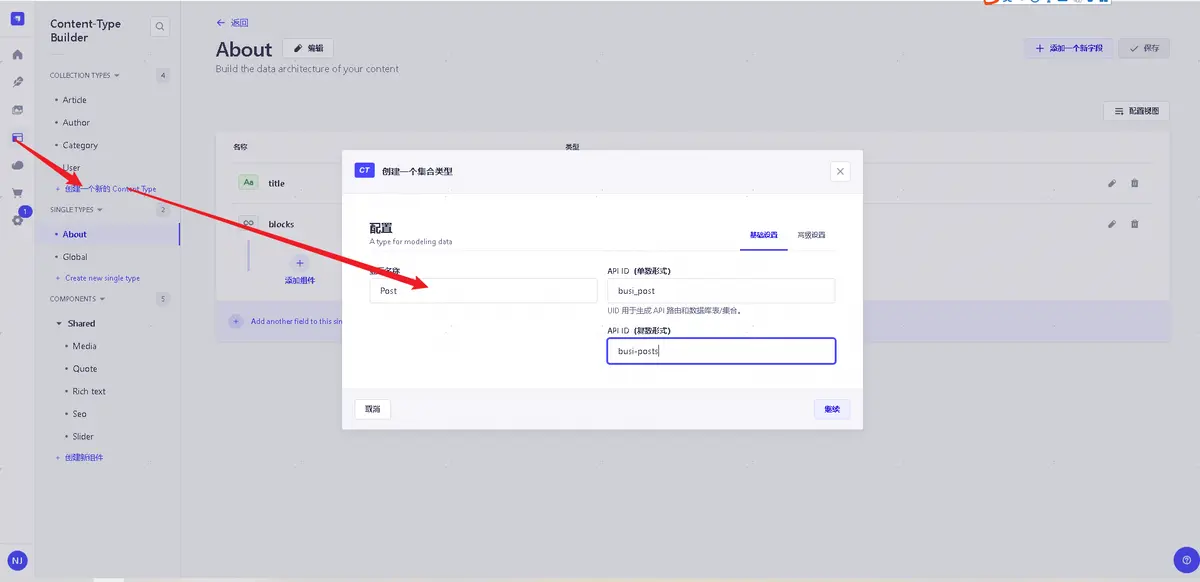Focus the singular API ID field busi_post
Image resolution: width=1200 pixels, height=582 pixels.
[721, 291]
